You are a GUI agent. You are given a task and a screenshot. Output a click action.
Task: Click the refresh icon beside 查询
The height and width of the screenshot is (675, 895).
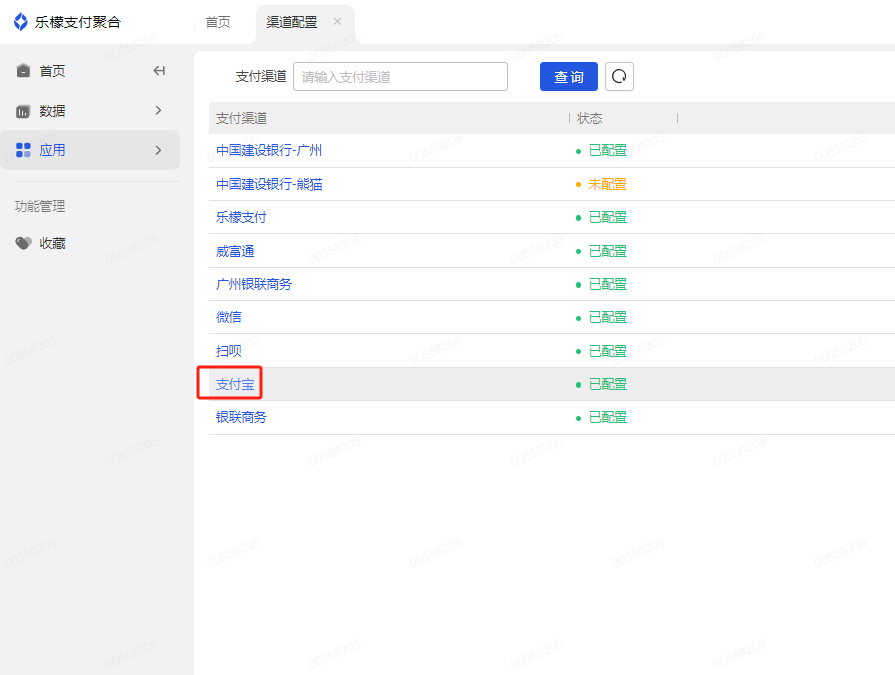pos(619,76)
